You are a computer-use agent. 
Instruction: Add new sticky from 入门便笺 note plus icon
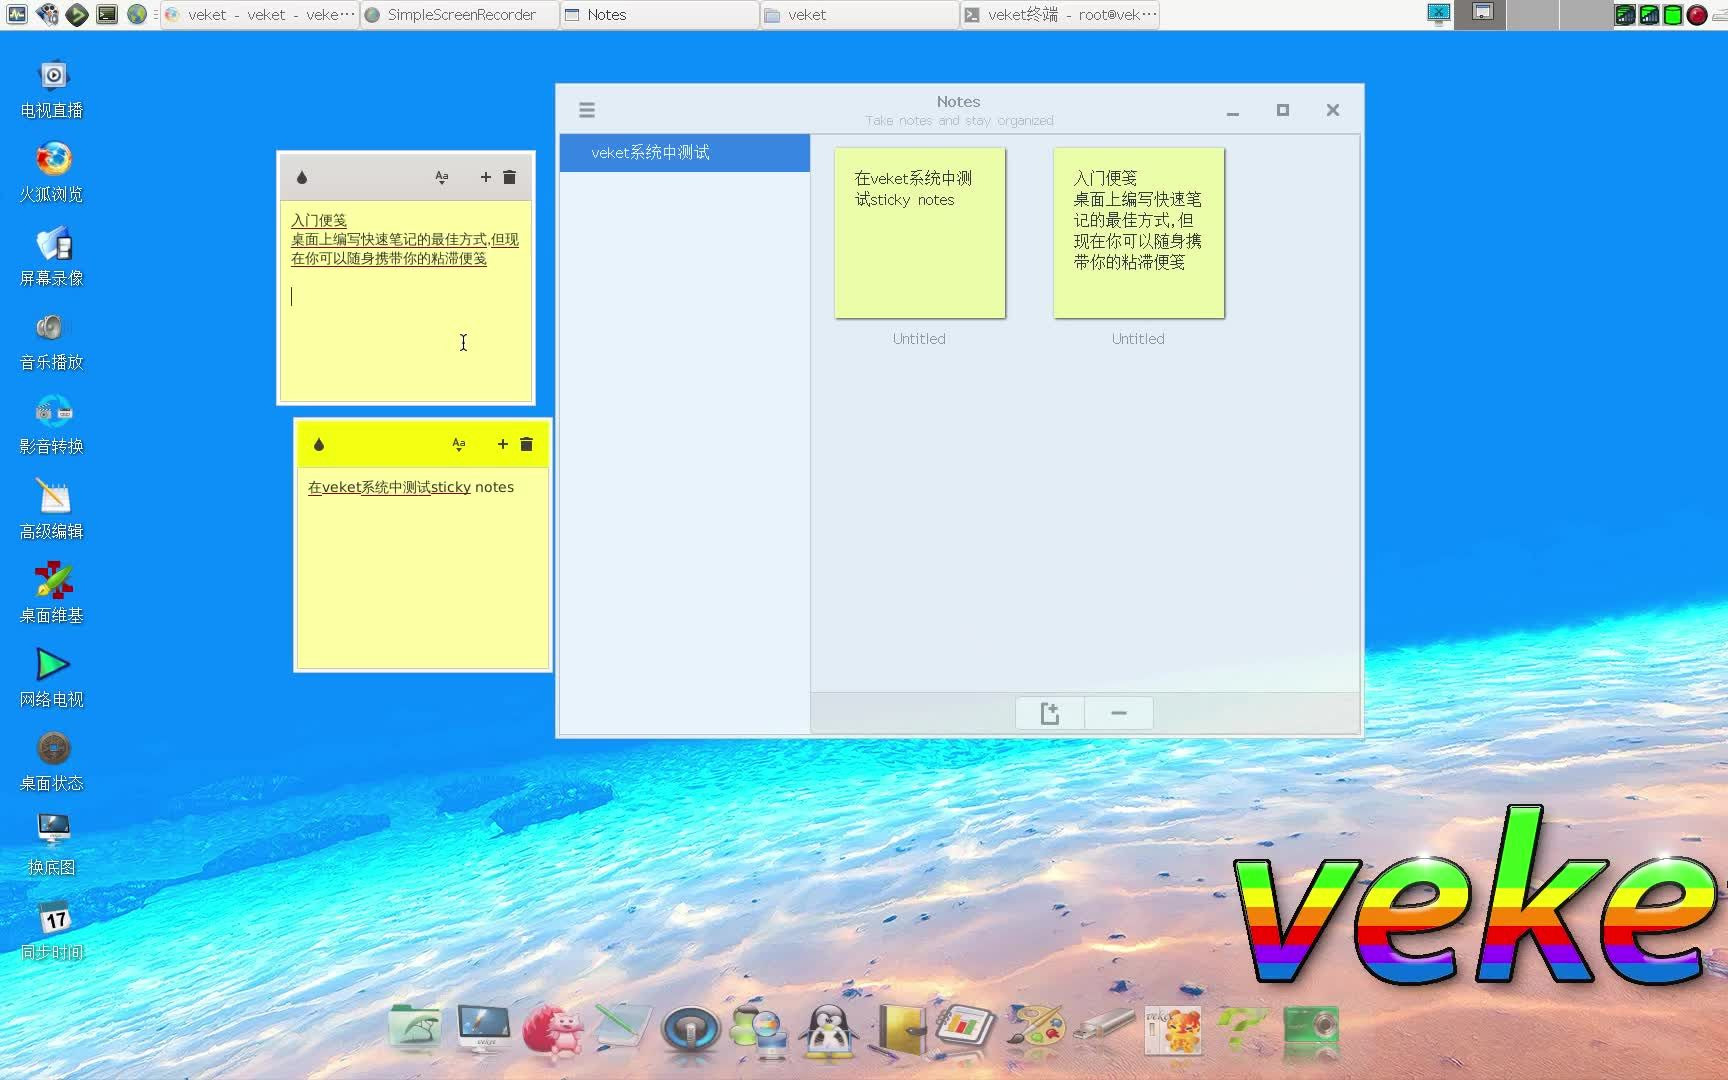[x=486, y=177]
